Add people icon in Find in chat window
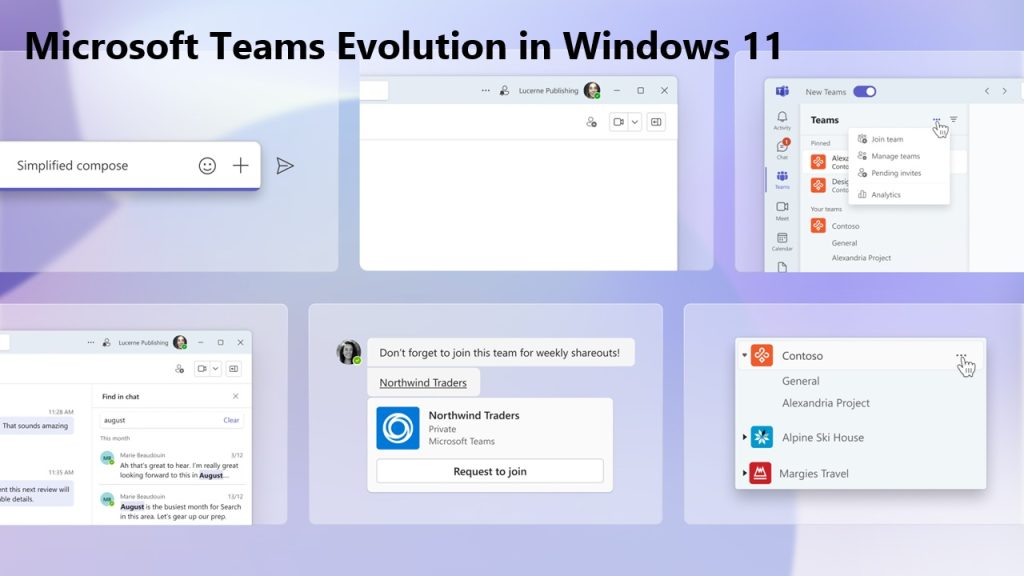The width and height of the screenshot is (1024, 576). (180, 369)
